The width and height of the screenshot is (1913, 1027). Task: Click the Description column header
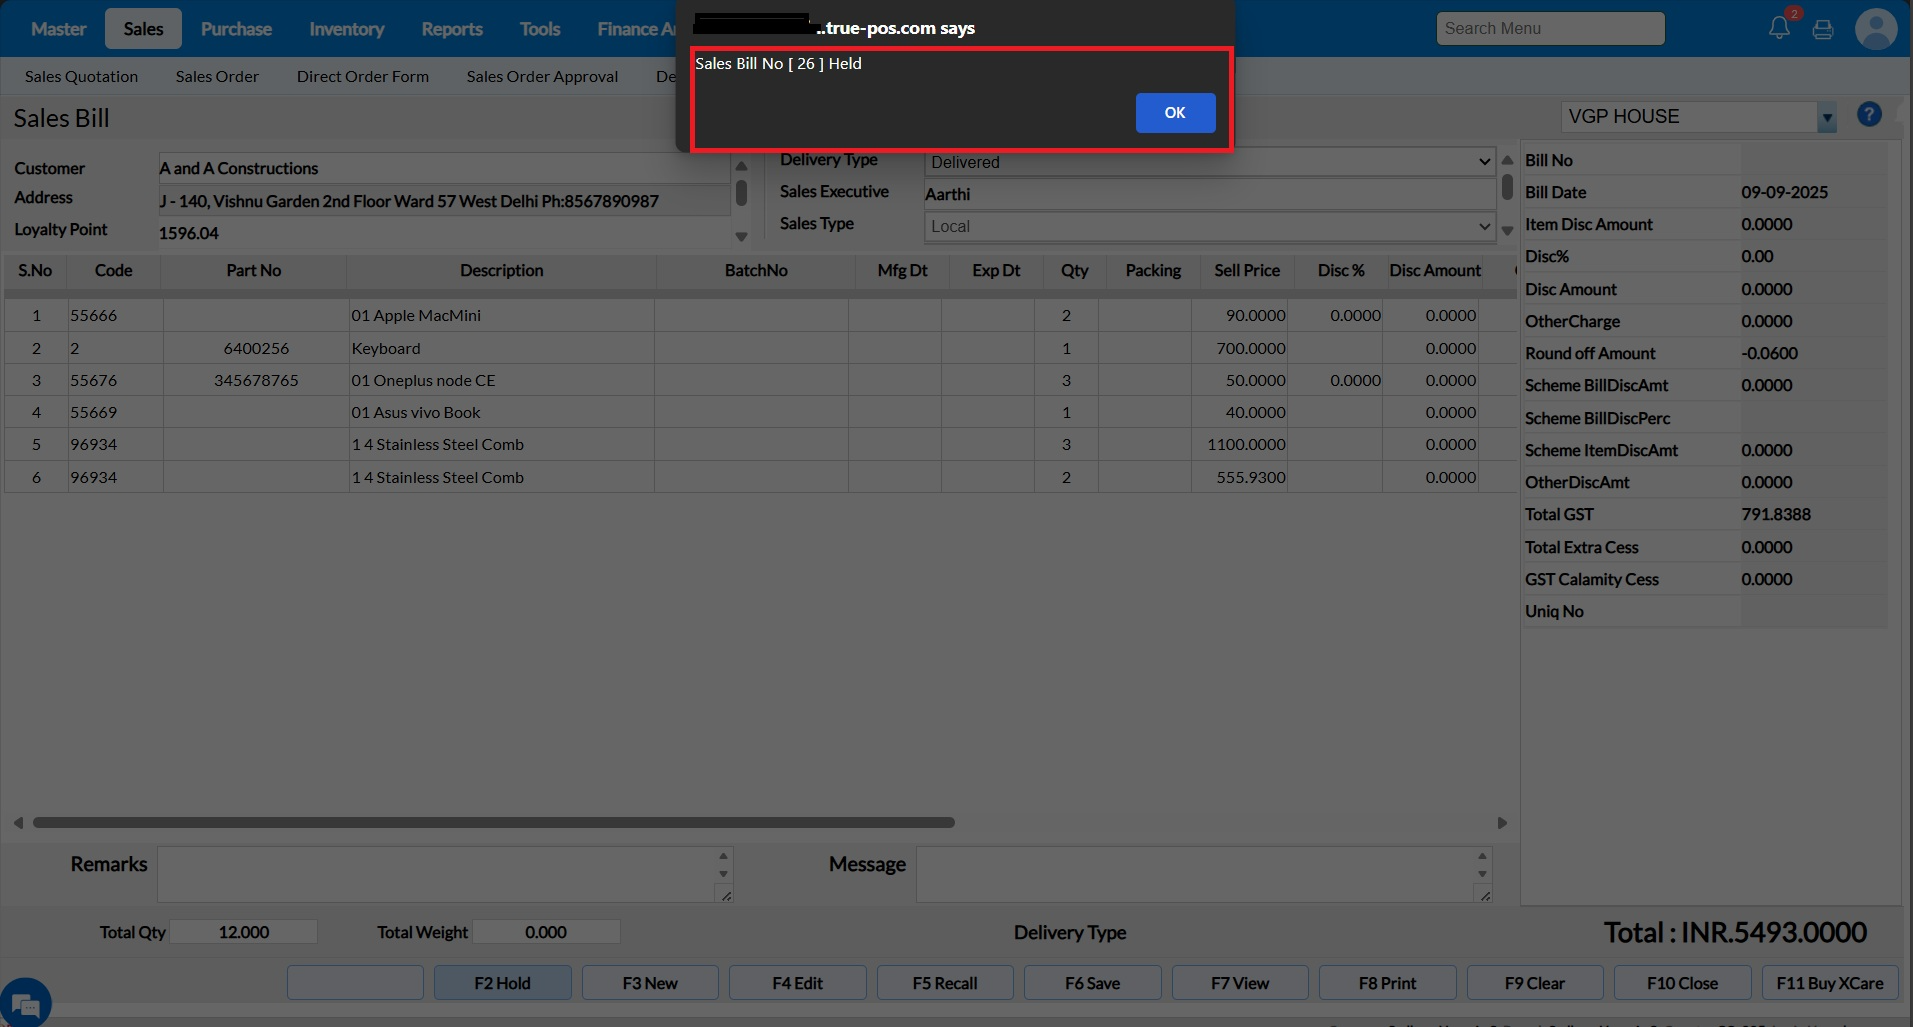click(x=501, y=270)
